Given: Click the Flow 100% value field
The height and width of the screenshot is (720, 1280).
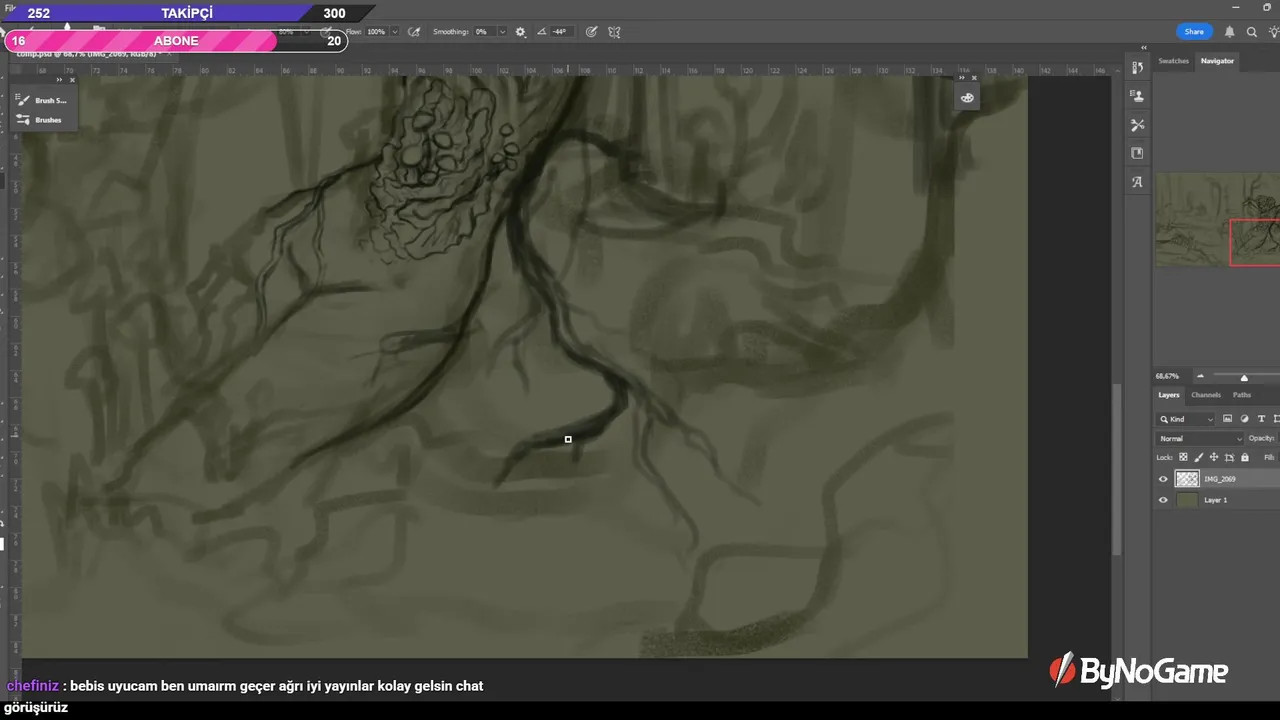Looking at the screenshot, I should click(x=376, y=32).
